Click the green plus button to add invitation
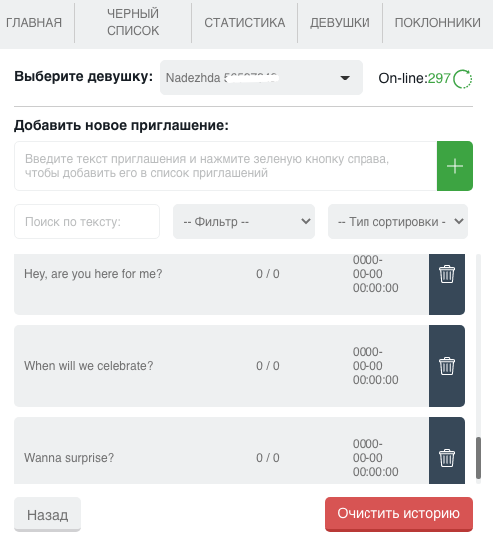 point(455,166)
